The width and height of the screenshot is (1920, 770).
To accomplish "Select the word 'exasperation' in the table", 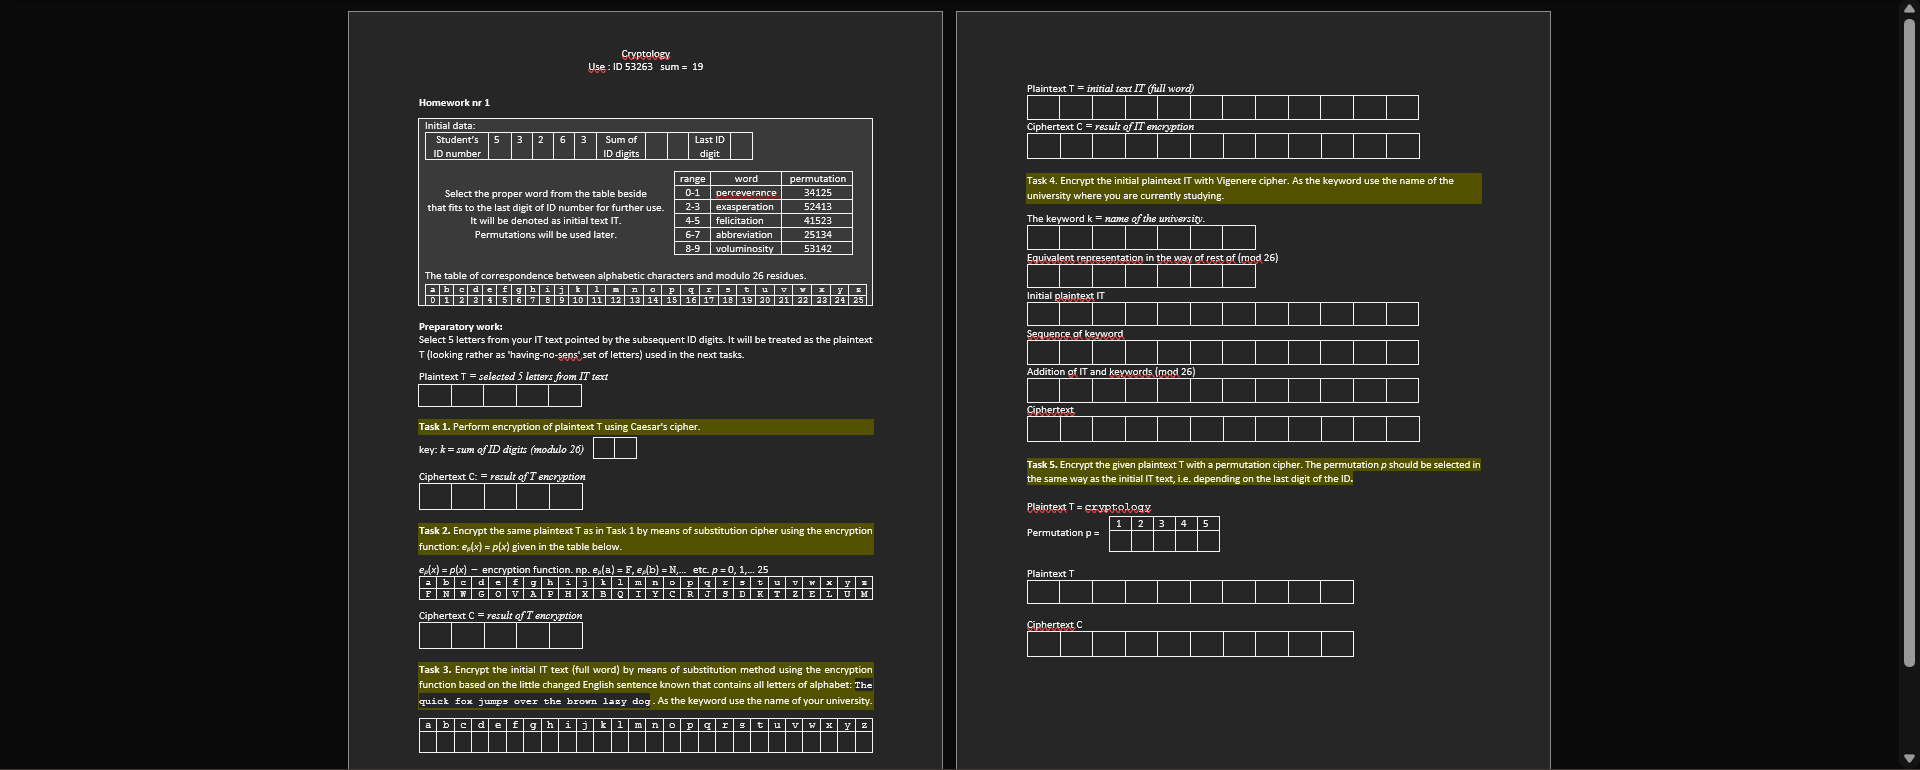I will [x=745, y=207].
